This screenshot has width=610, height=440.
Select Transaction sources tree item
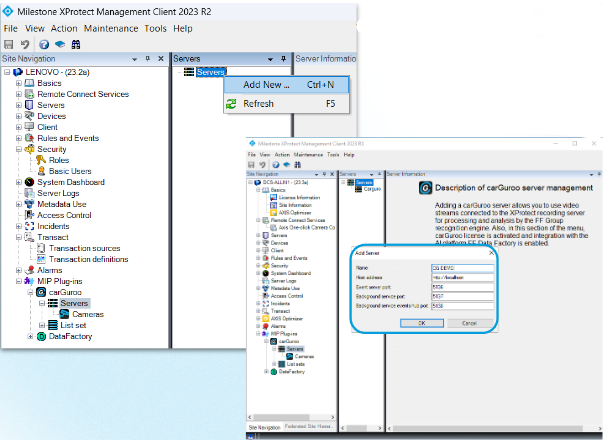point(84,248)
